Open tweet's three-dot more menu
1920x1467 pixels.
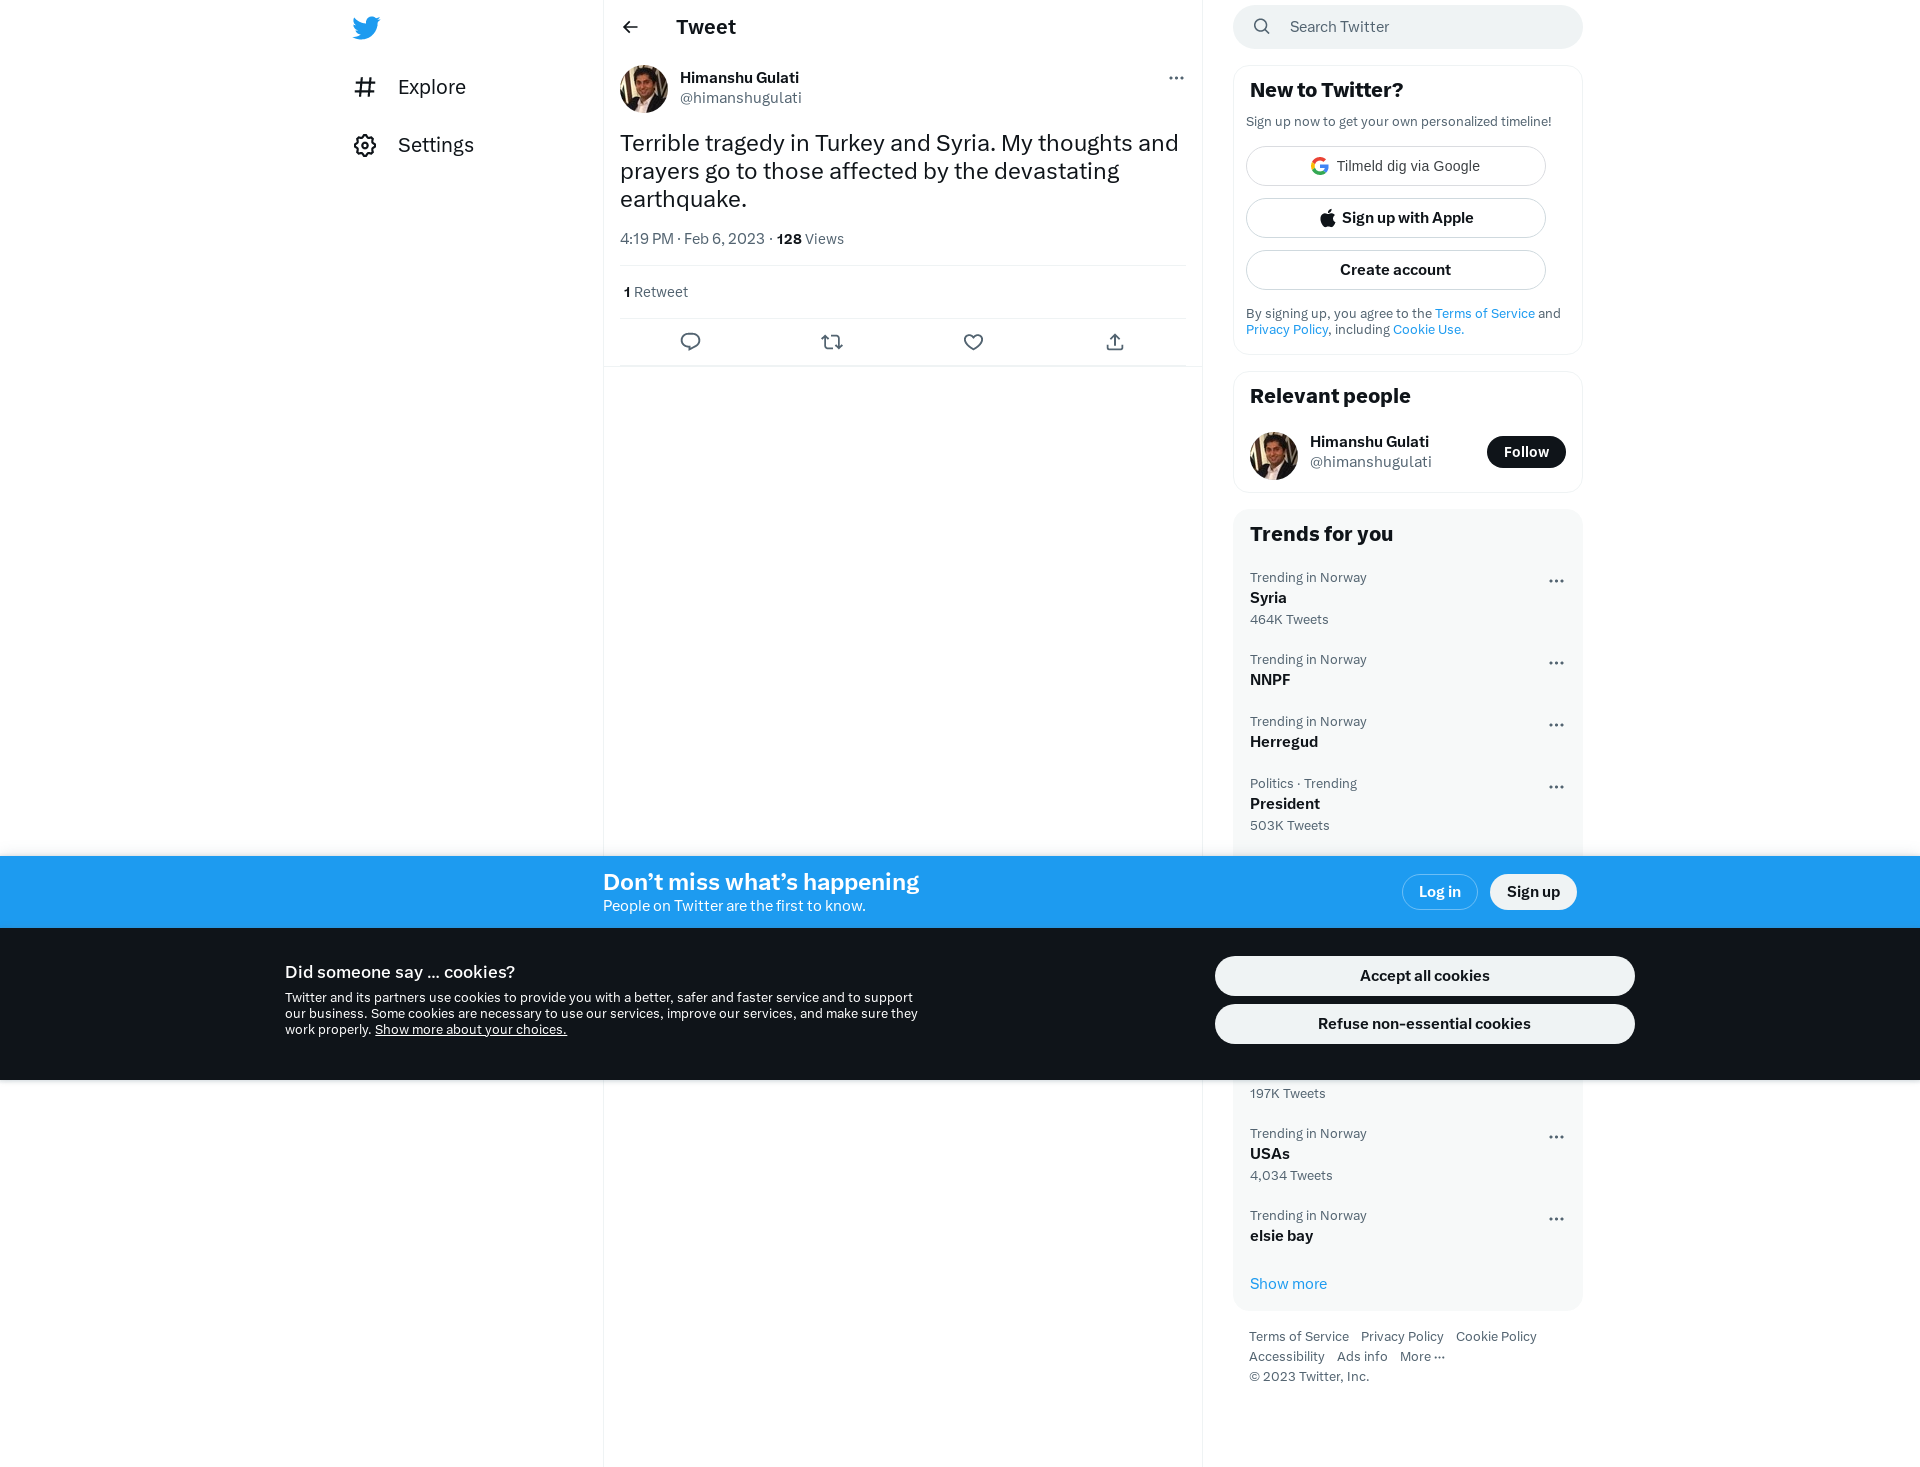pyautogui.click(x=1176, y=78)
